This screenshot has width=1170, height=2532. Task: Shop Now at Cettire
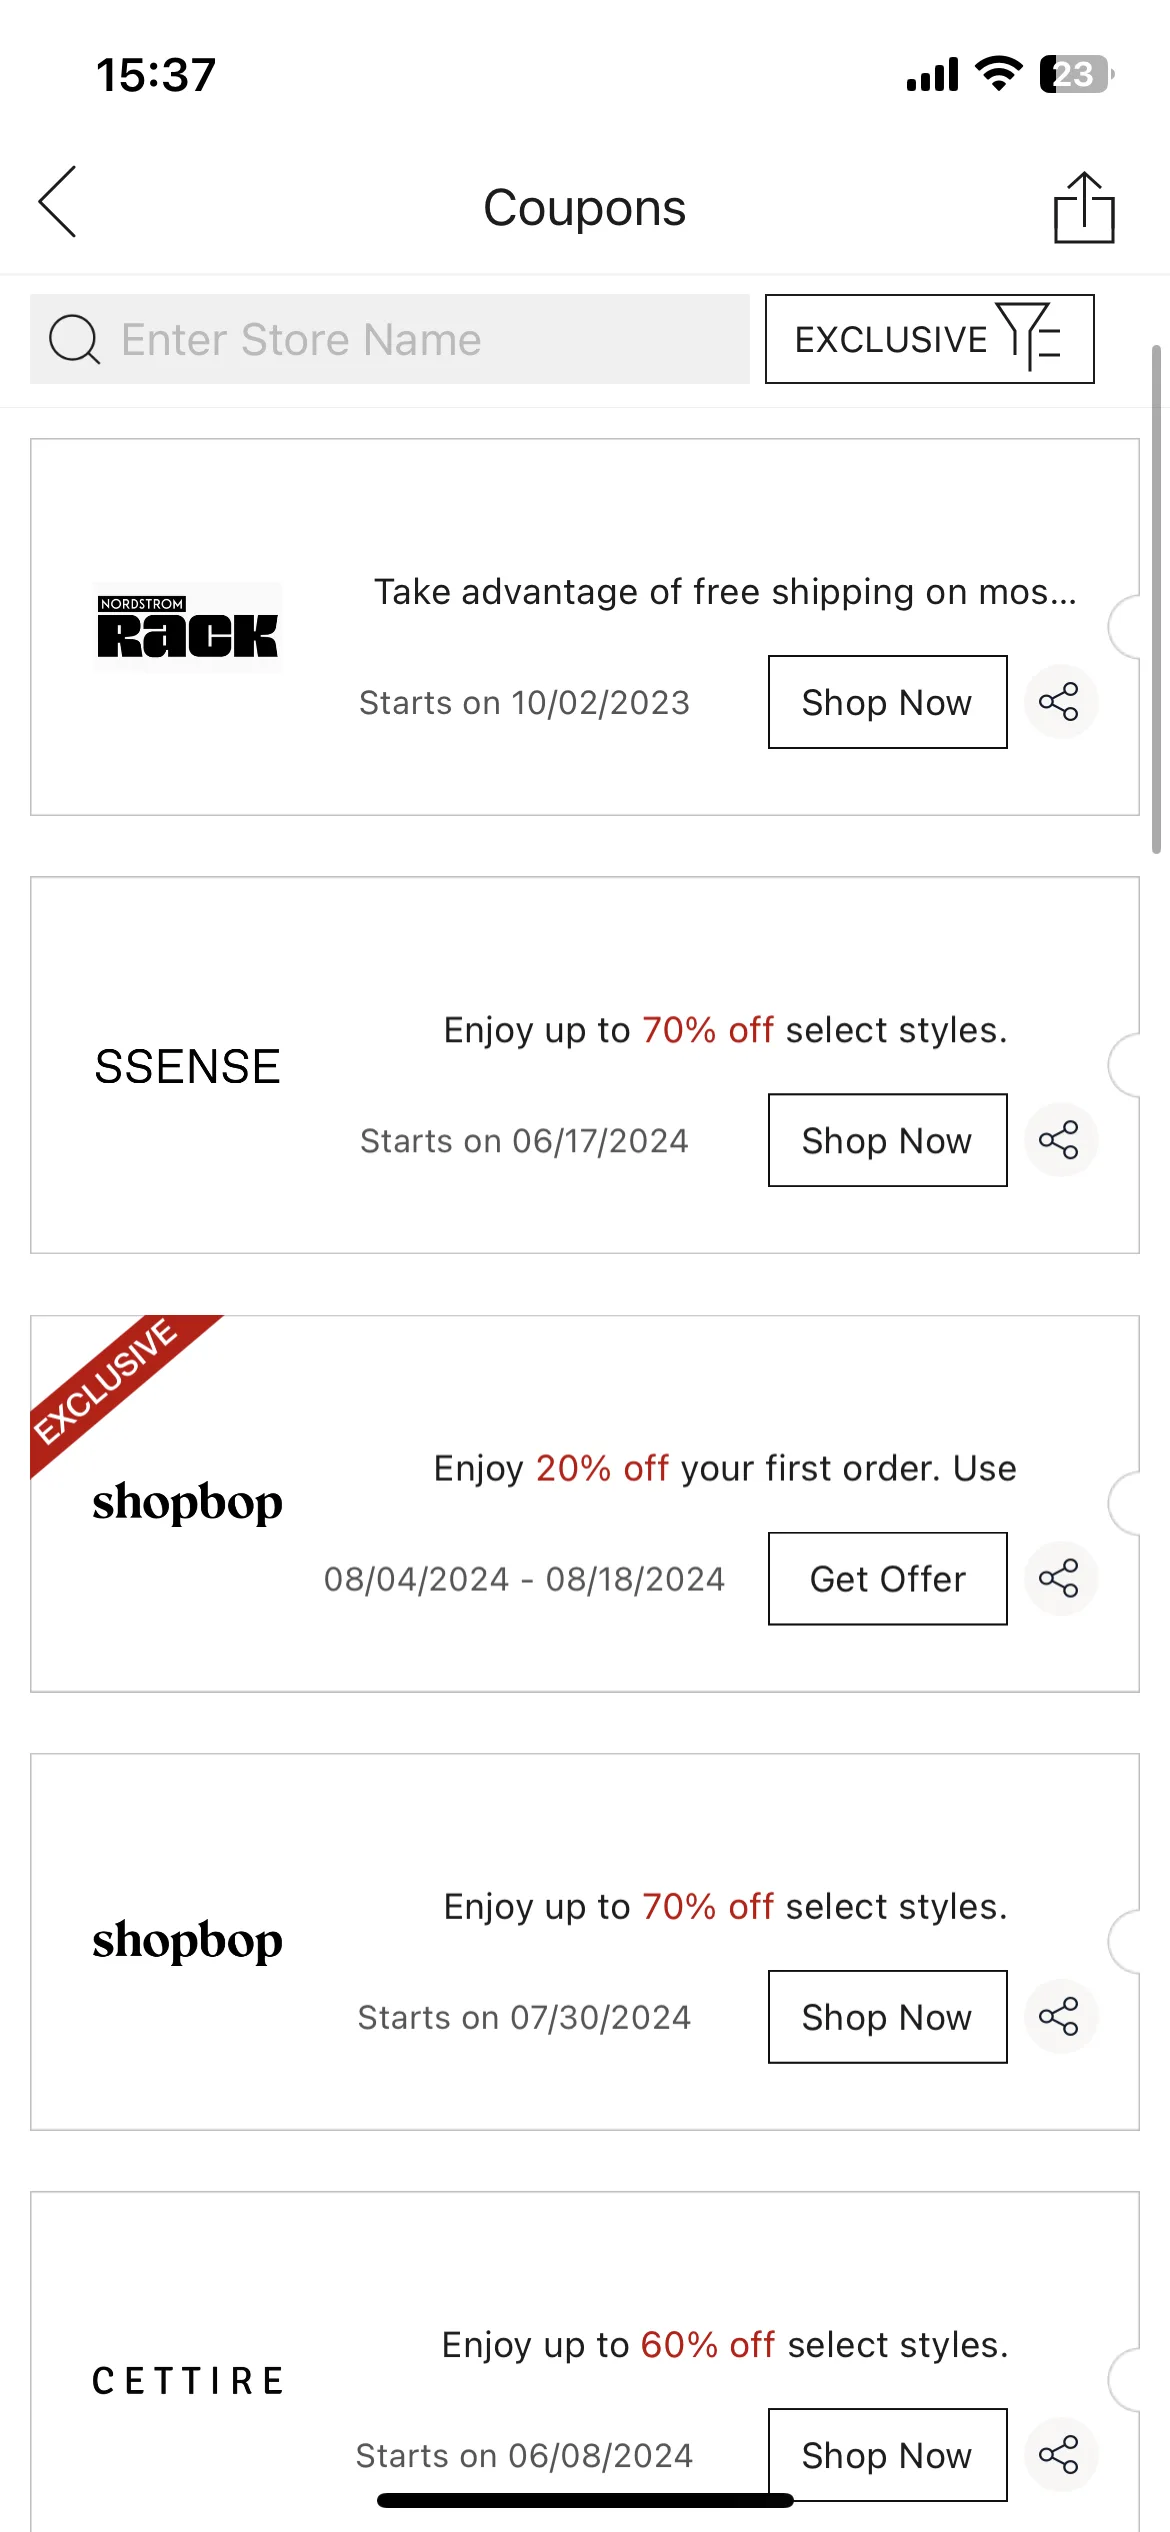click(887, 2455)
